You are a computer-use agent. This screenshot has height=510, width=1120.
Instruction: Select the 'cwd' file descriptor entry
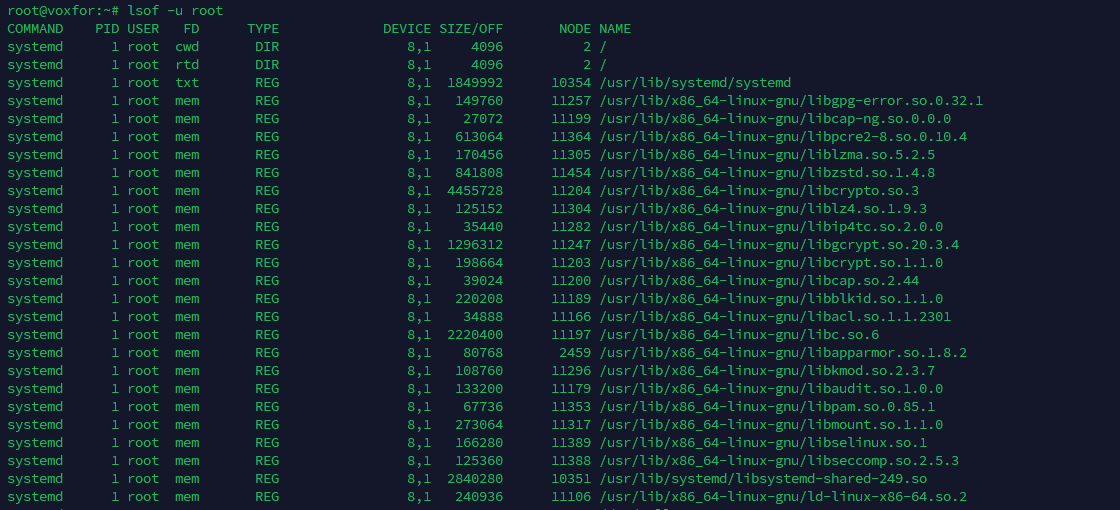(x=187, y=47)
